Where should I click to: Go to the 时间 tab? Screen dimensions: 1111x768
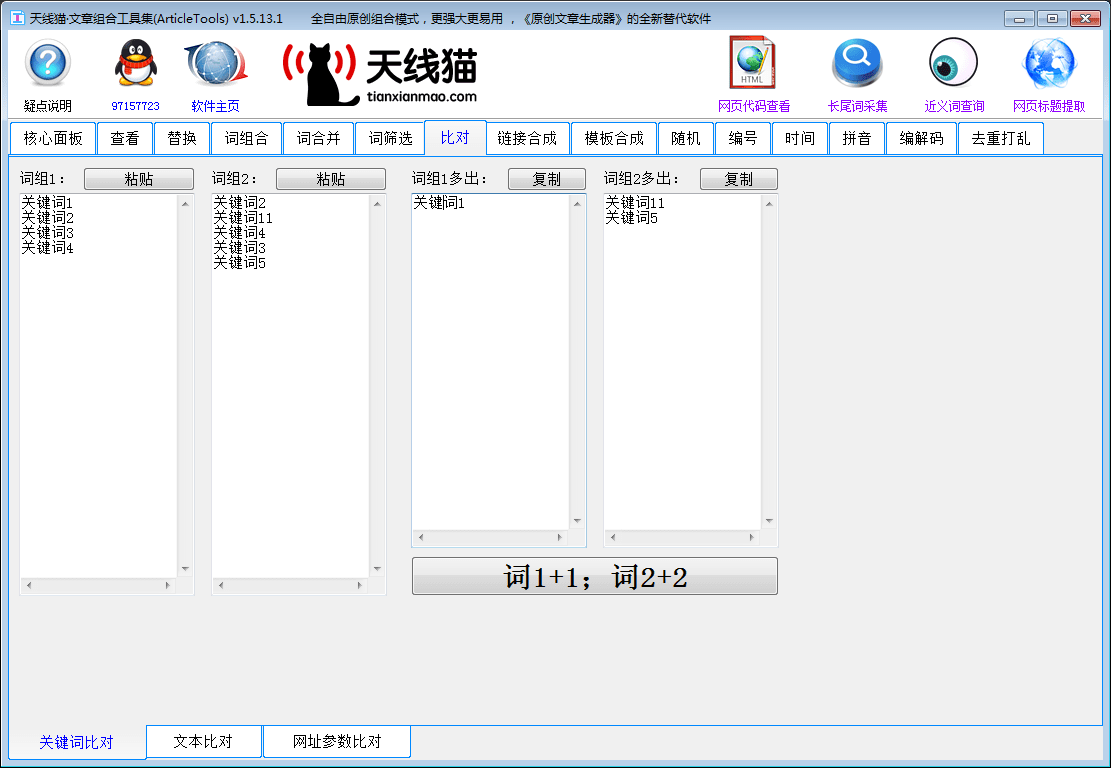click(x=800, y=138)
